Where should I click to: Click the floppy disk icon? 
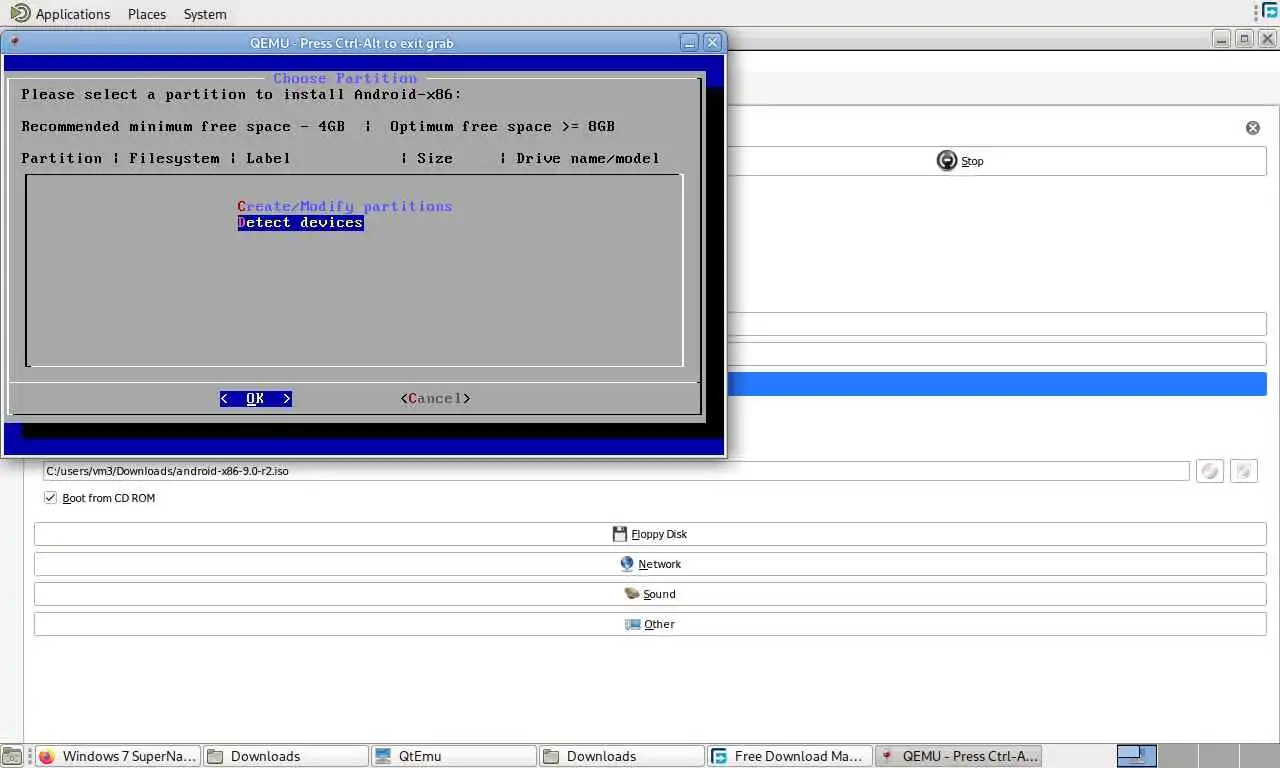point(620,534)
